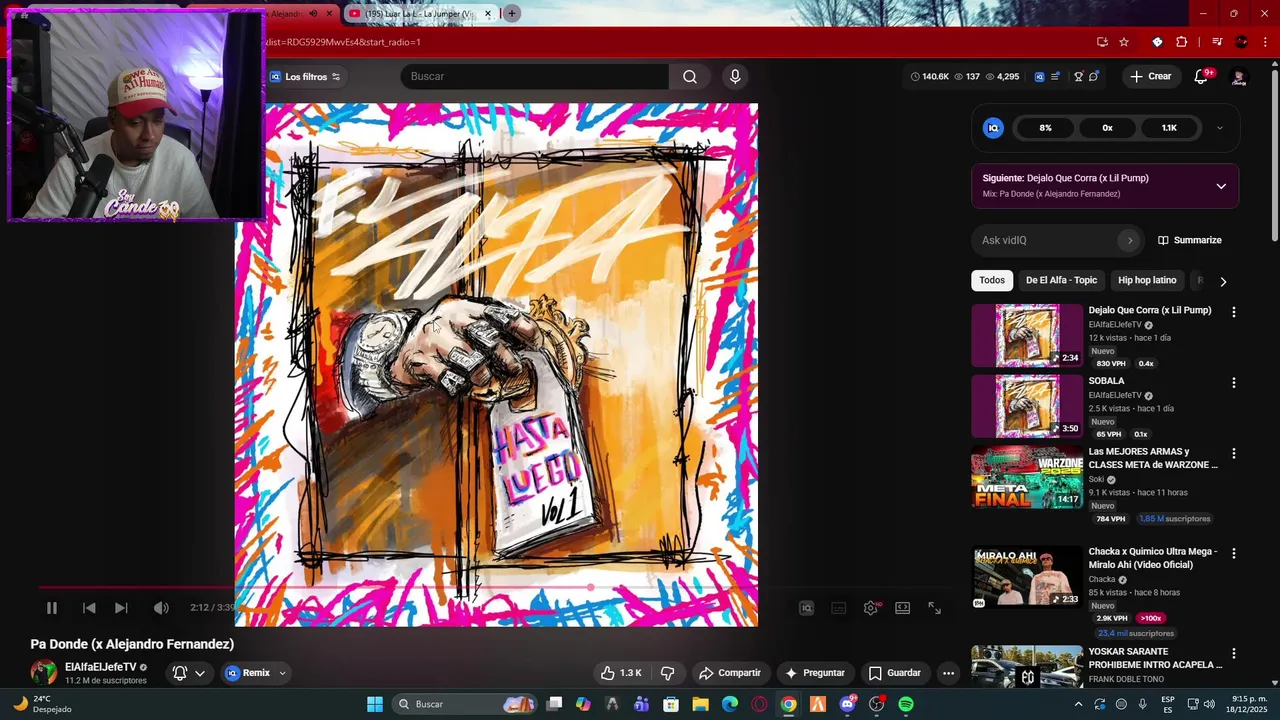
Task: Open options menu for Warzone meta video
Action: (1233, 453)
